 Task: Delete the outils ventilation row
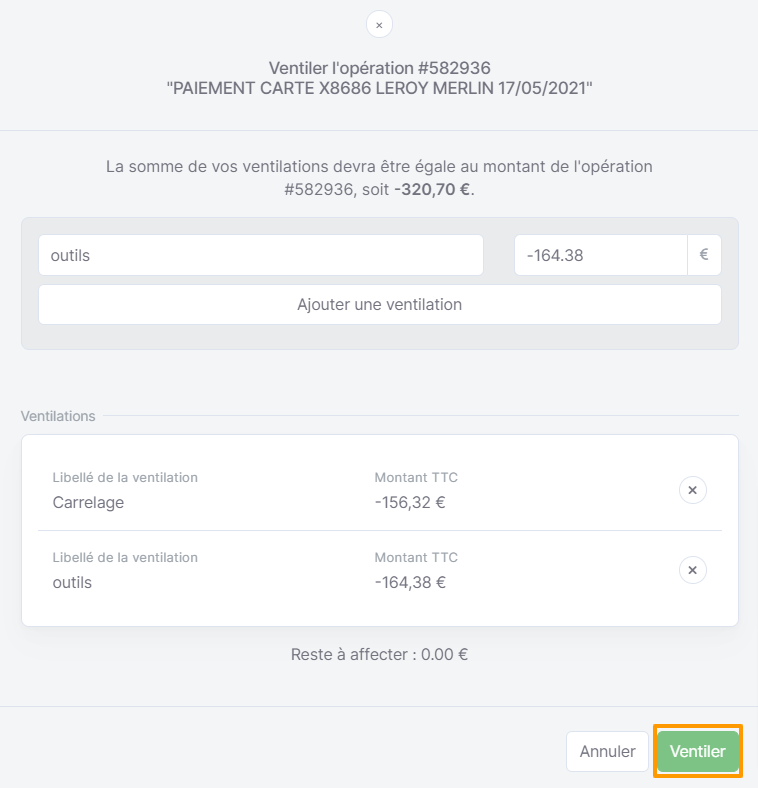pos(692,570)
